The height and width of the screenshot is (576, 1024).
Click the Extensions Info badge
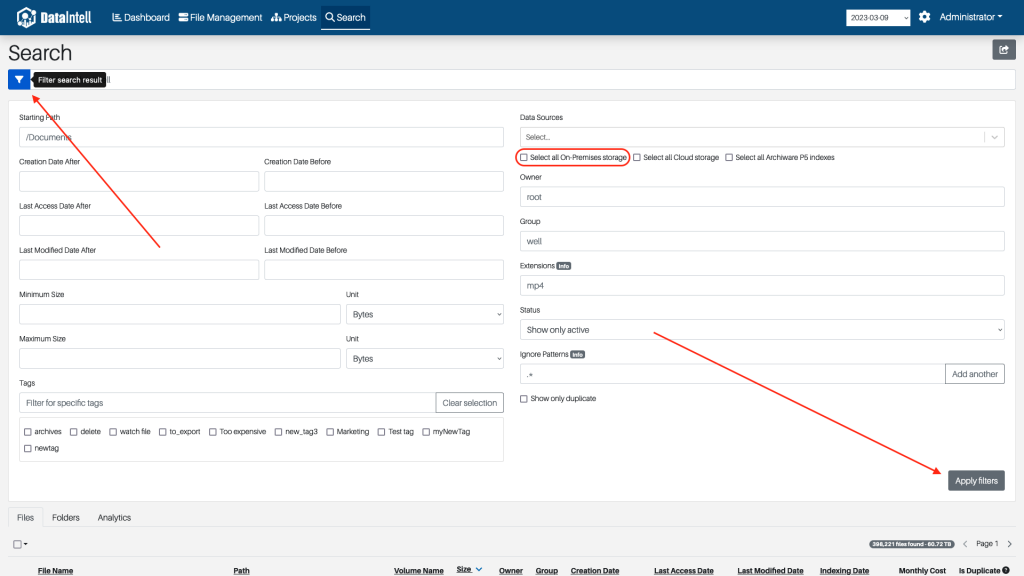point(564,266)
